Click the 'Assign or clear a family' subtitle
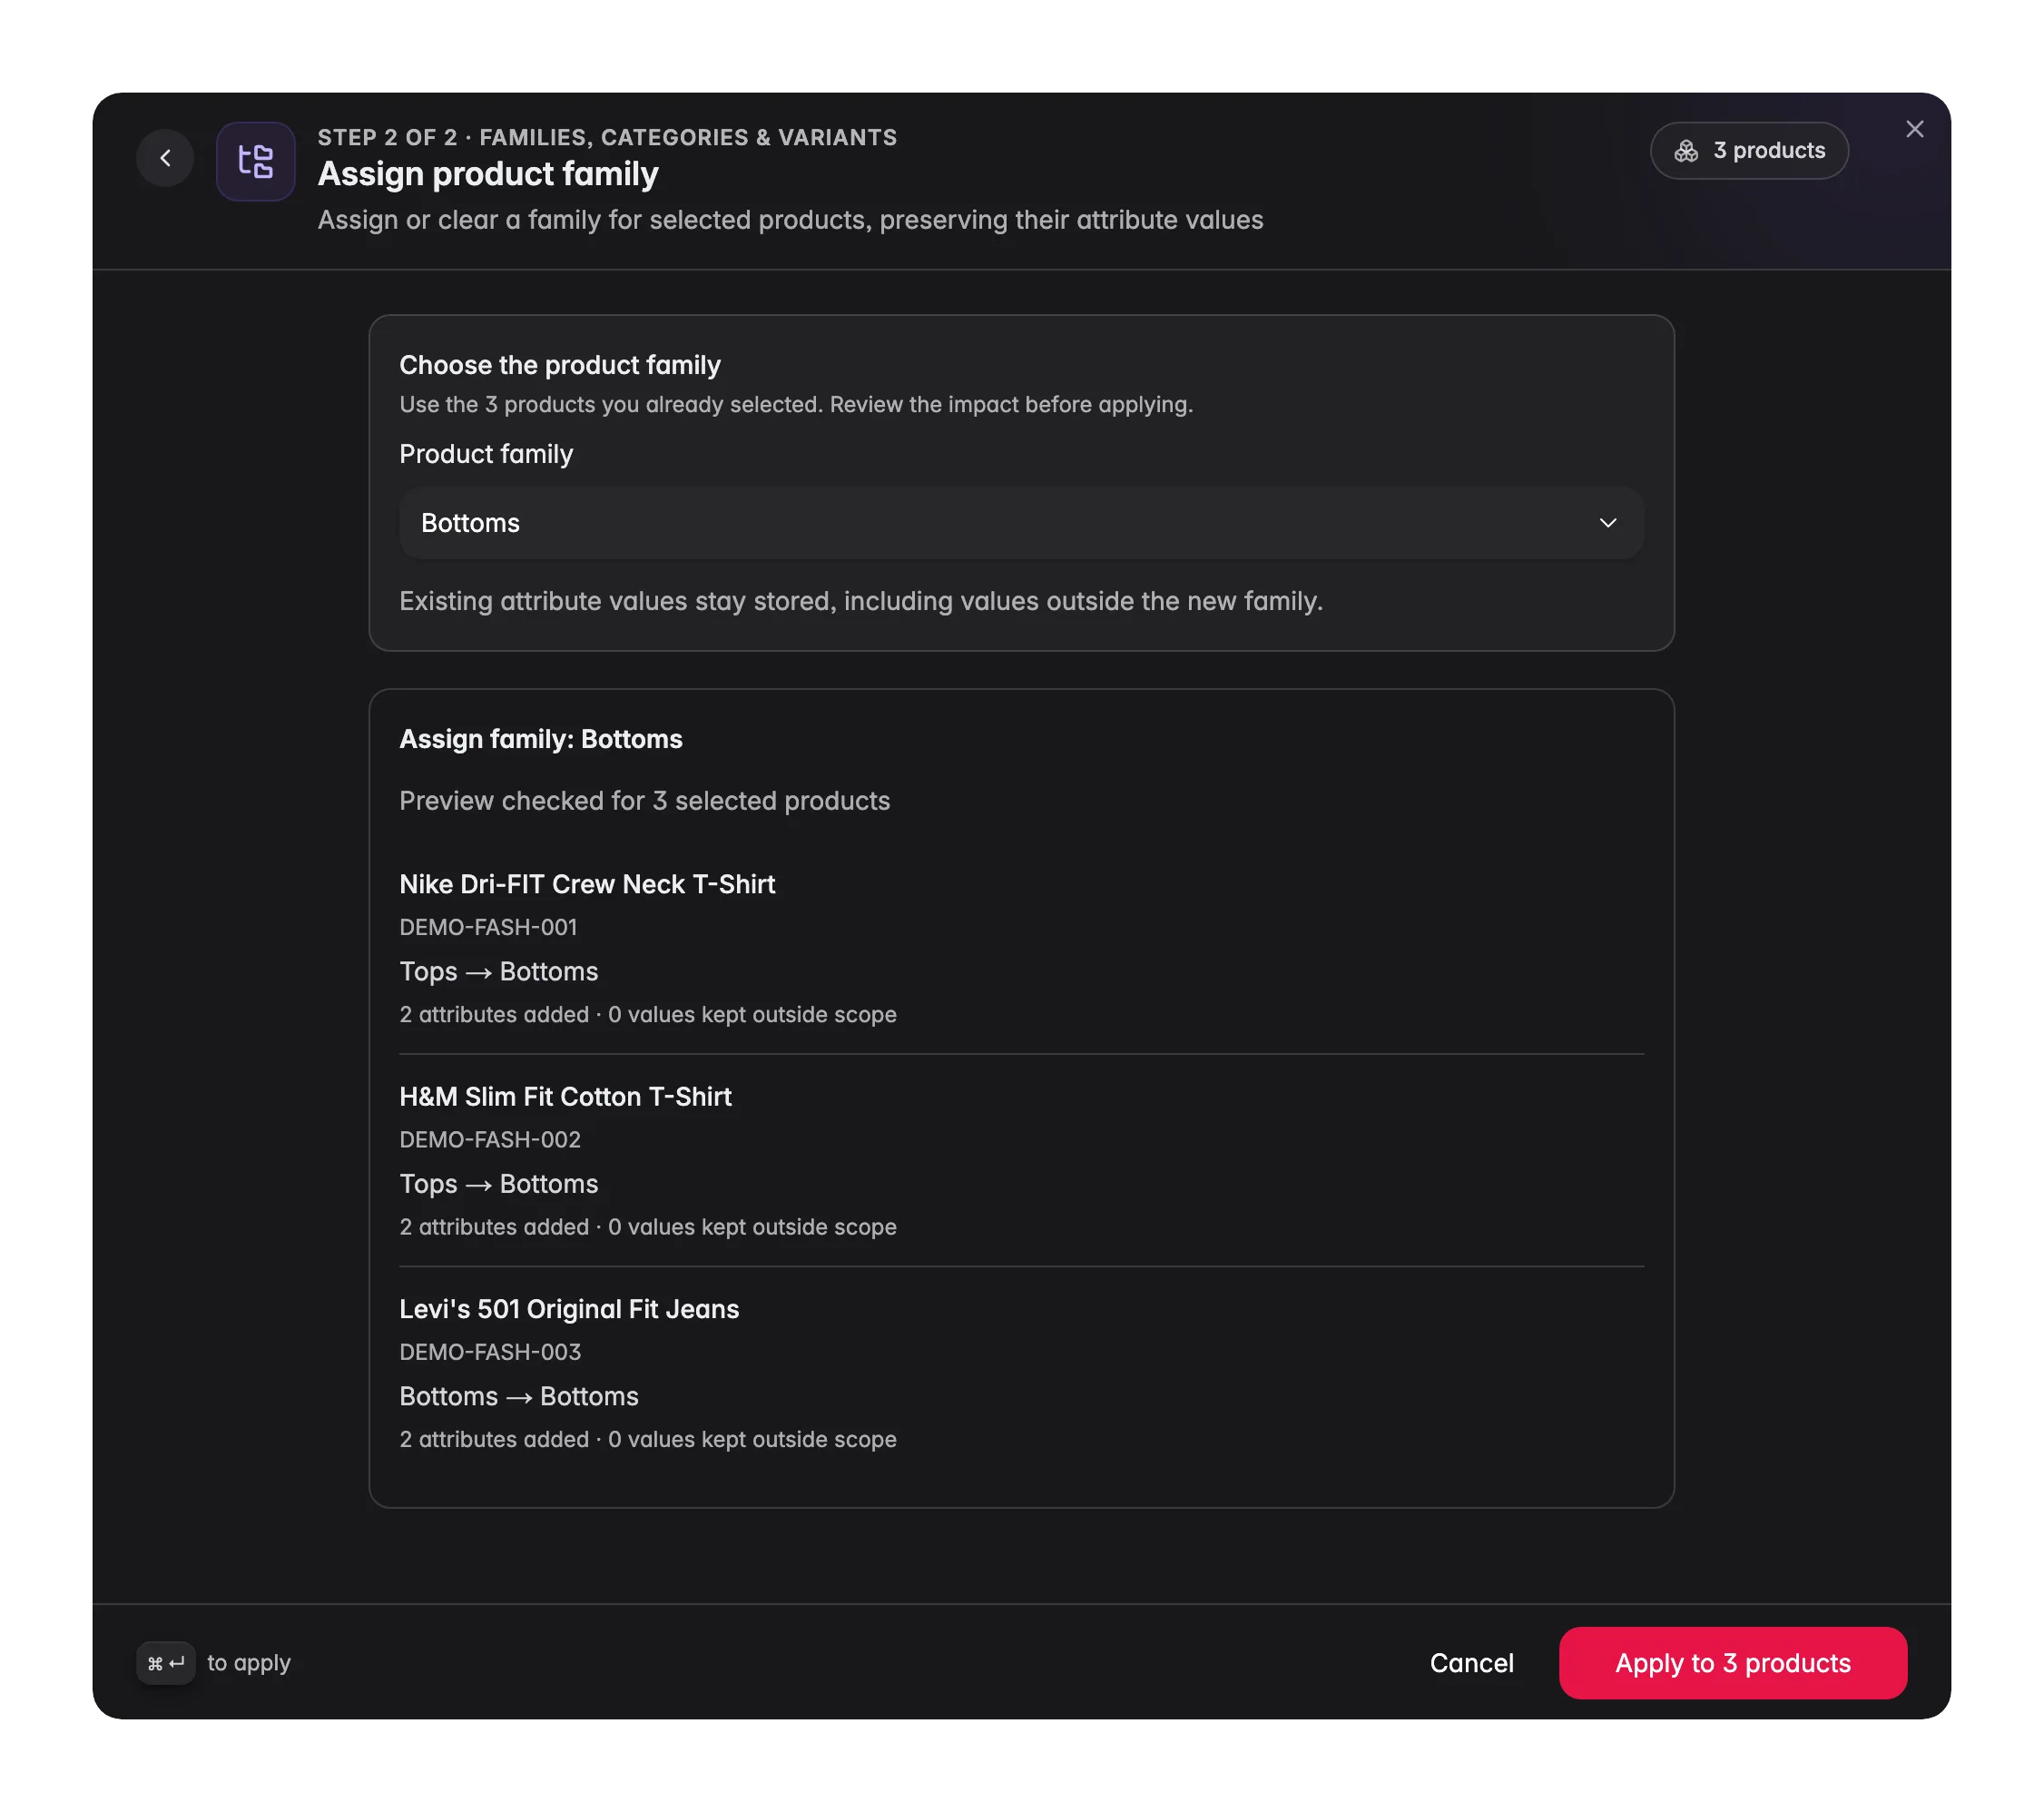The width and height of the screenshot is (2044, 1812). pos(790,220)
